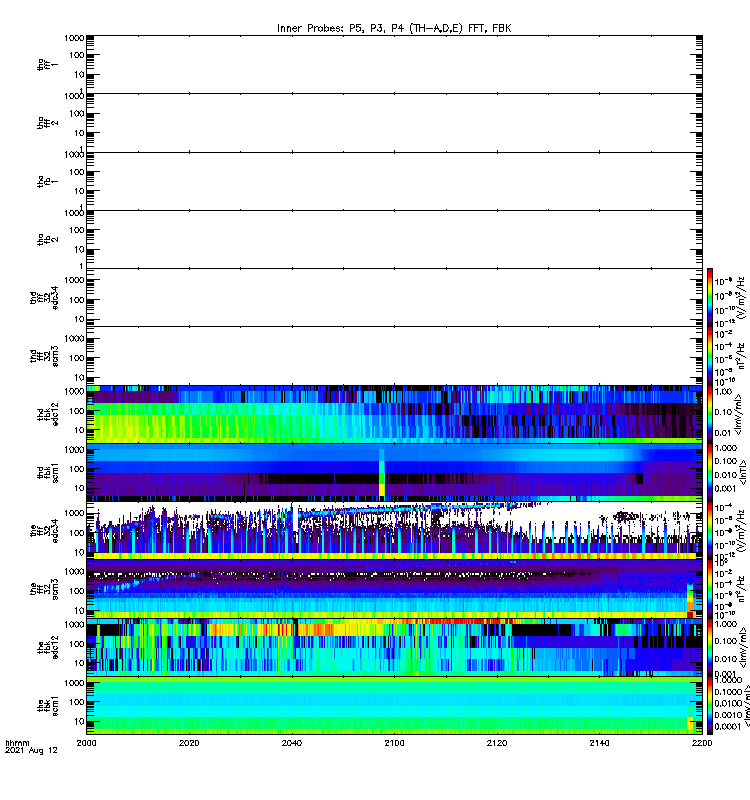Image resolution: width=750 pixels, height=800 pixels.
Task: Click the color bar beside the fff edc34 panel
Action: pos(710,531)
